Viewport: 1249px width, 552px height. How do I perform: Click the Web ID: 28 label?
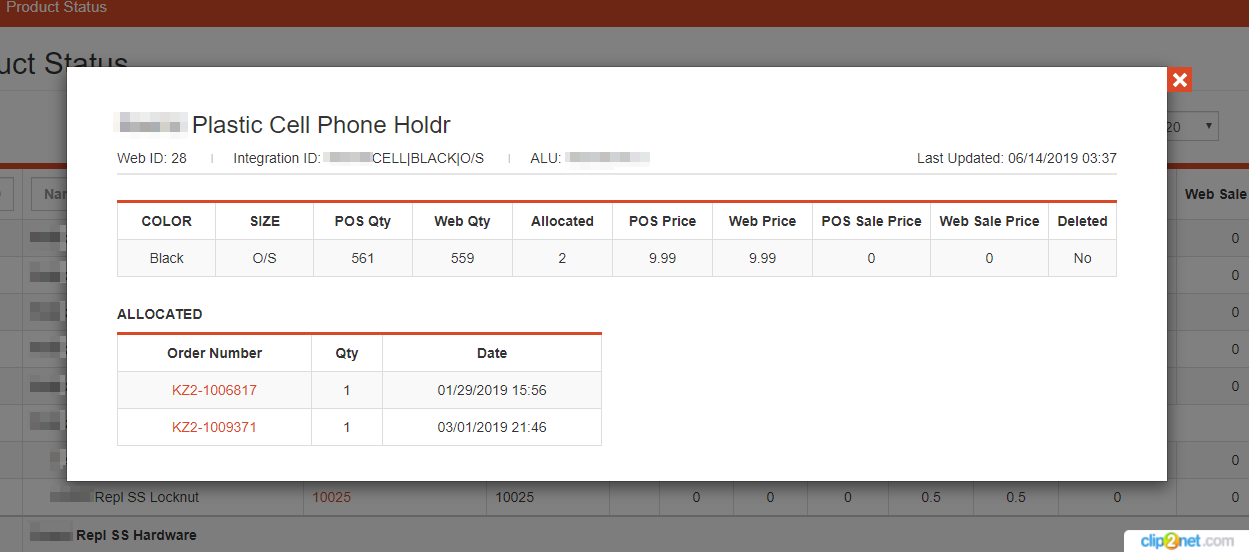152,158
